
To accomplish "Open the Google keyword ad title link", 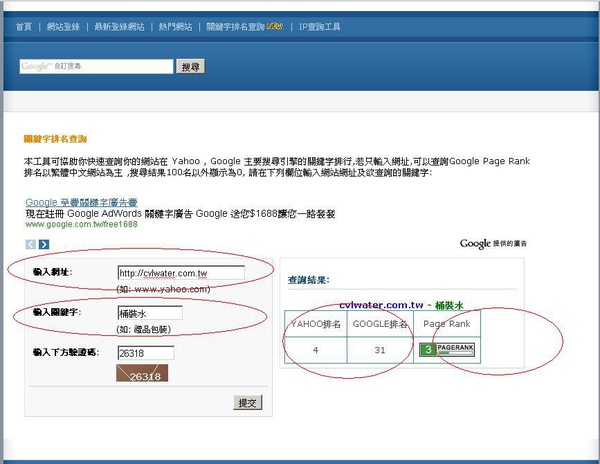I will point(81,202).
